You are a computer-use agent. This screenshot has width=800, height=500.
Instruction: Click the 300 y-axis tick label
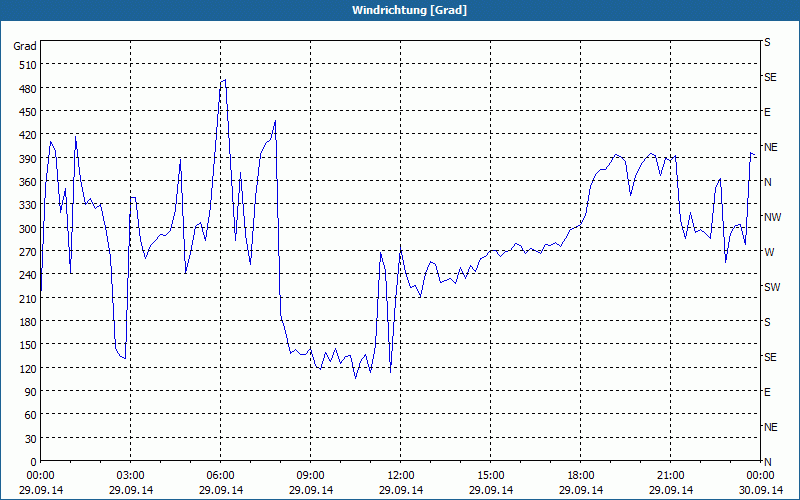click(x=28, y=229)
